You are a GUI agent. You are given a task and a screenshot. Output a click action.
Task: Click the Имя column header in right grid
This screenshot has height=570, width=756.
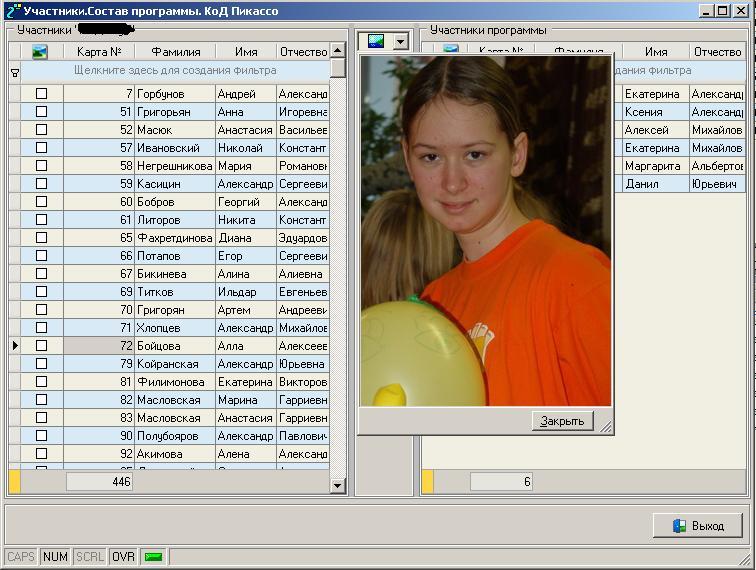pos(656,51)
